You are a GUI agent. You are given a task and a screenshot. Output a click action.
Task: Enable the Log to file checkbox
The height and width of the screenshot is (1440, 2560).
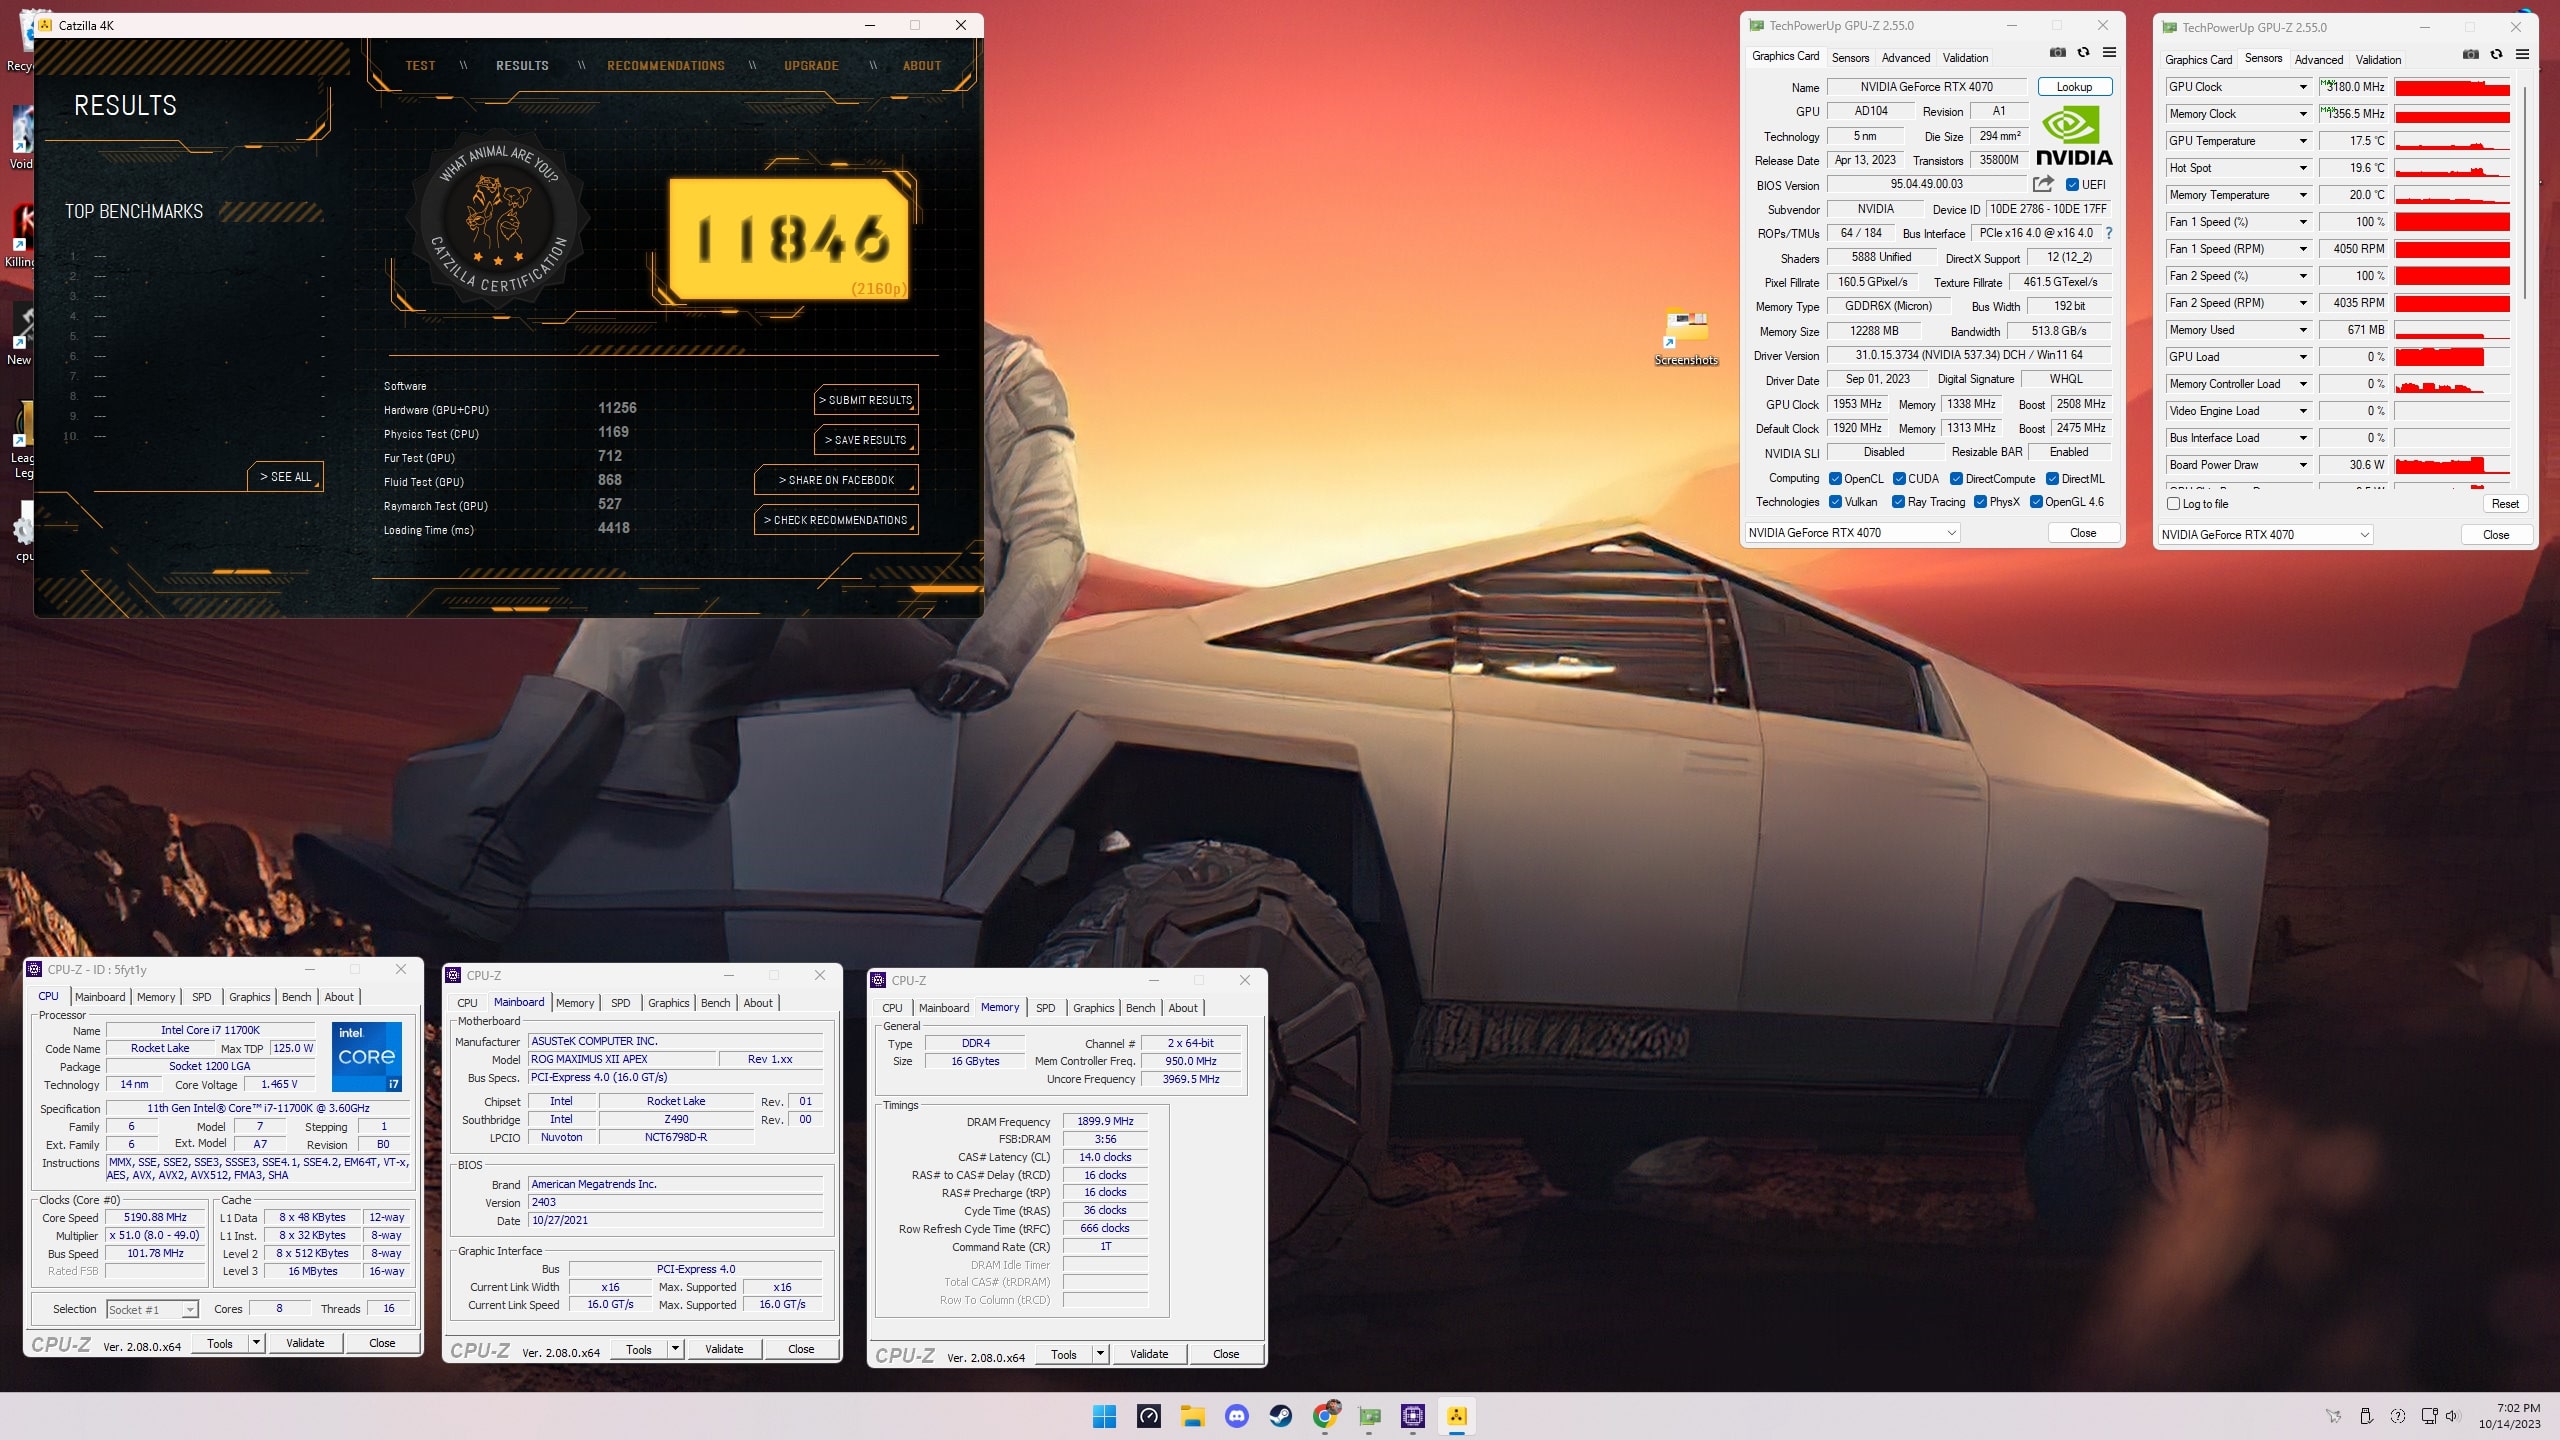pyautogui.click(x=2173, y=504)
